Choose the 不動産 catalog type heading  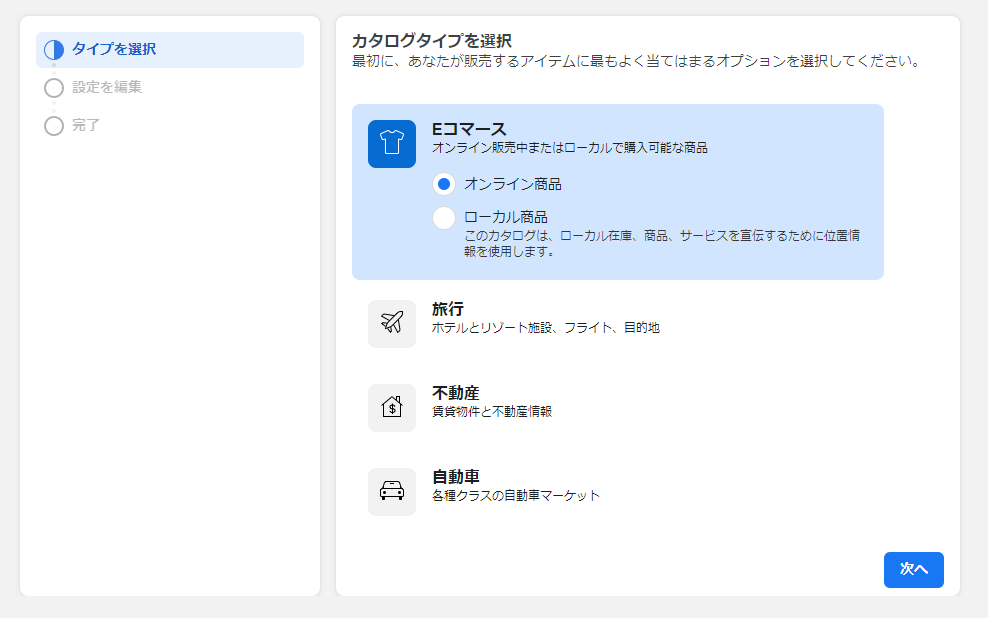pos(456,392)
